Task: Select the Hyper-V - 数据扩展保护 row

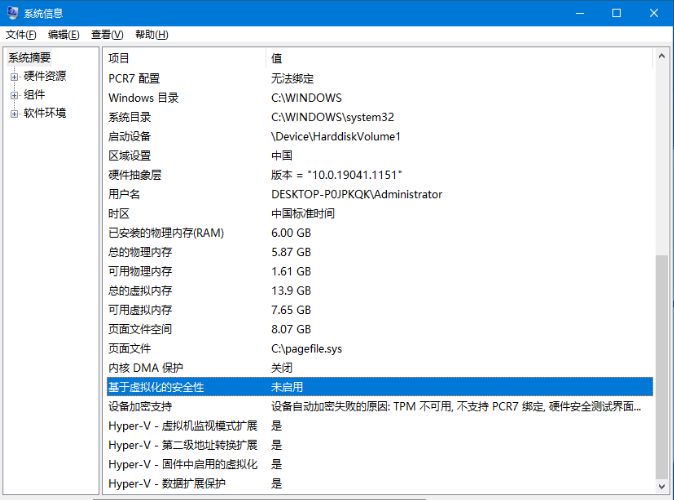Action: 380,484
